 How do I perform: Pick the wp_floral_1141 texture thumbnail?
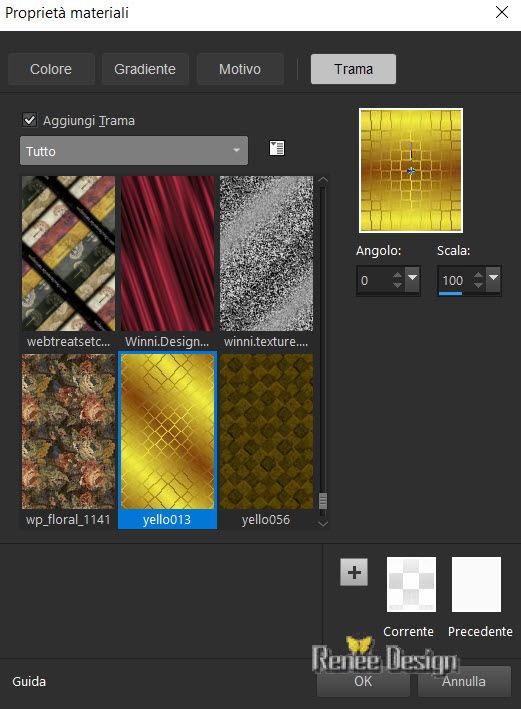click(x=68, y=440)
